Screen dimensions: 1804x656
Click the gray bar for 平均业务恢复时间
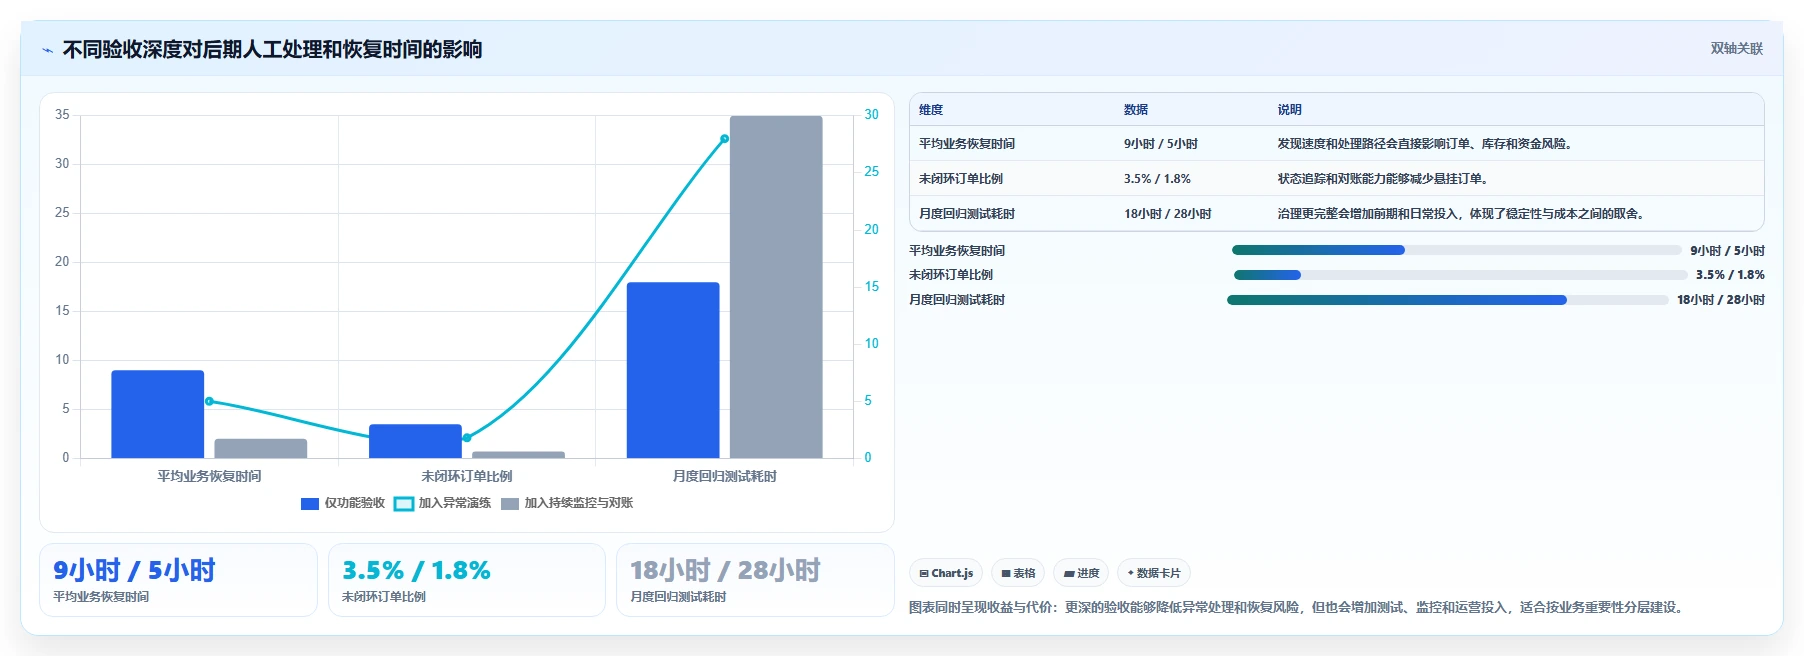pos(261,448)
